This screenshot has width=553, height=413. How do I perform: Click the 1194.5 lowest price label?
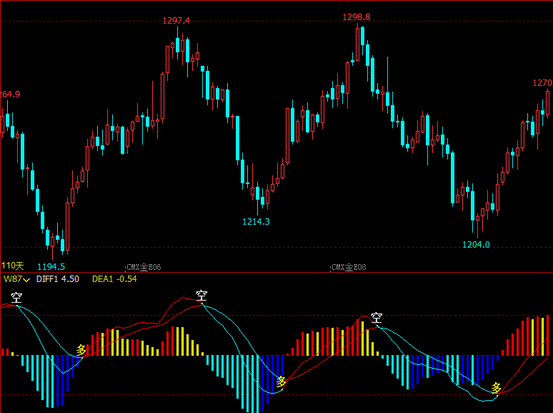[x=51, y=267]
